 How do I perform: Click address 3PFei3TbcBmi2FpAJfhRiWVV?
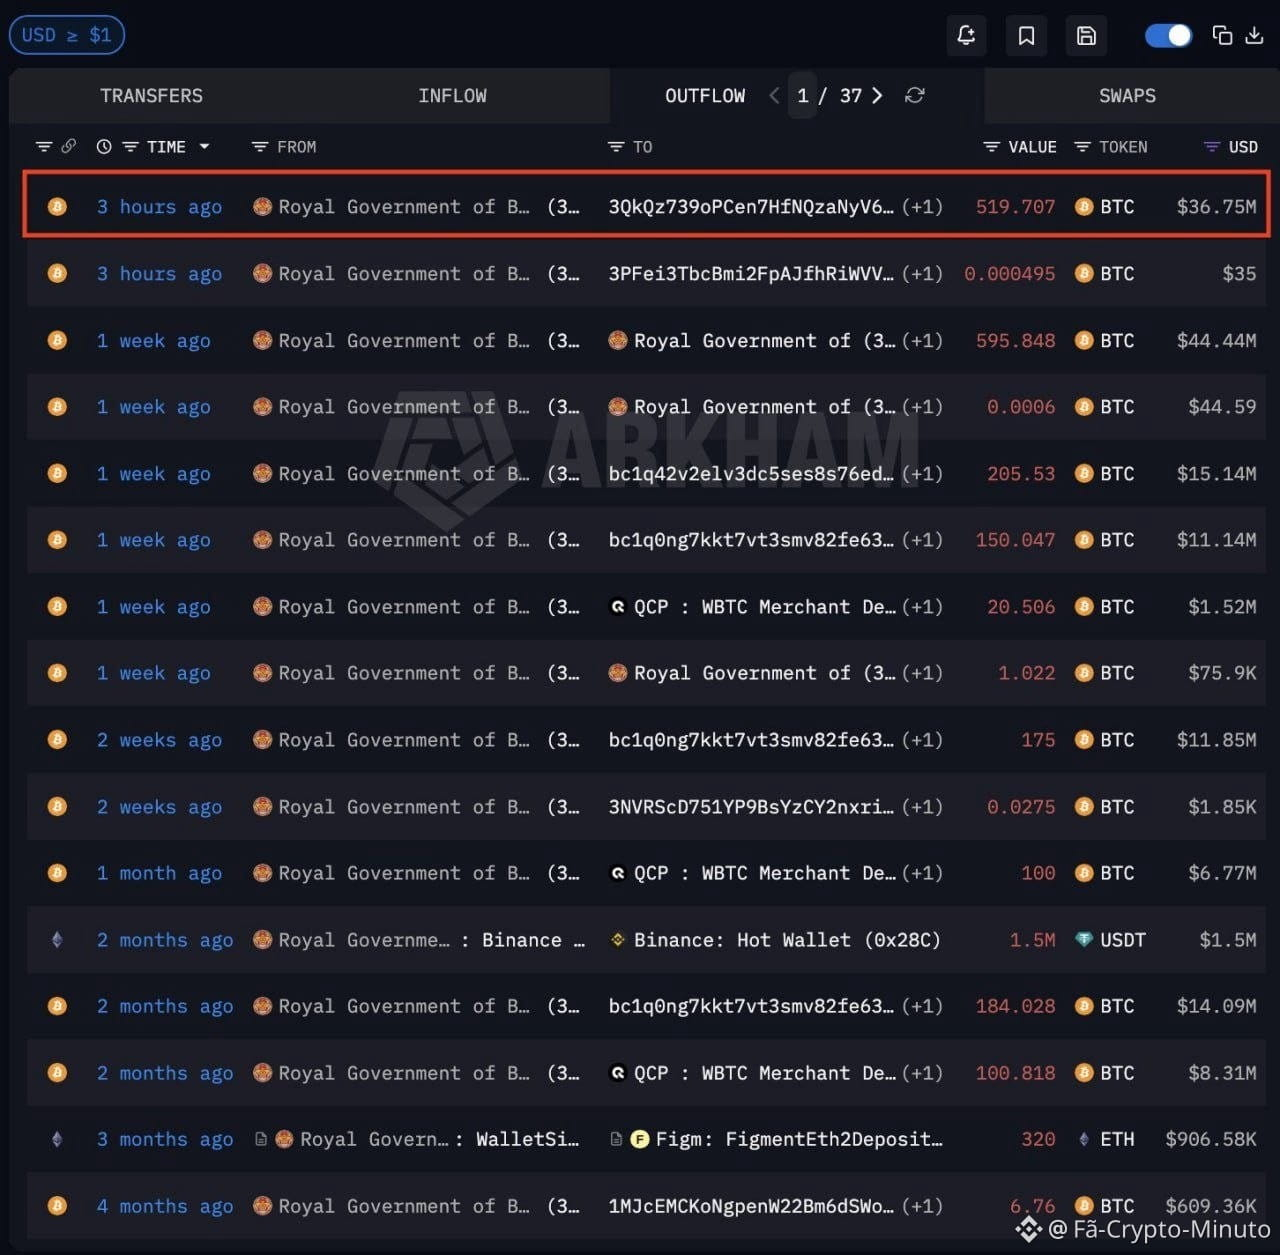[x=751, y=274]
